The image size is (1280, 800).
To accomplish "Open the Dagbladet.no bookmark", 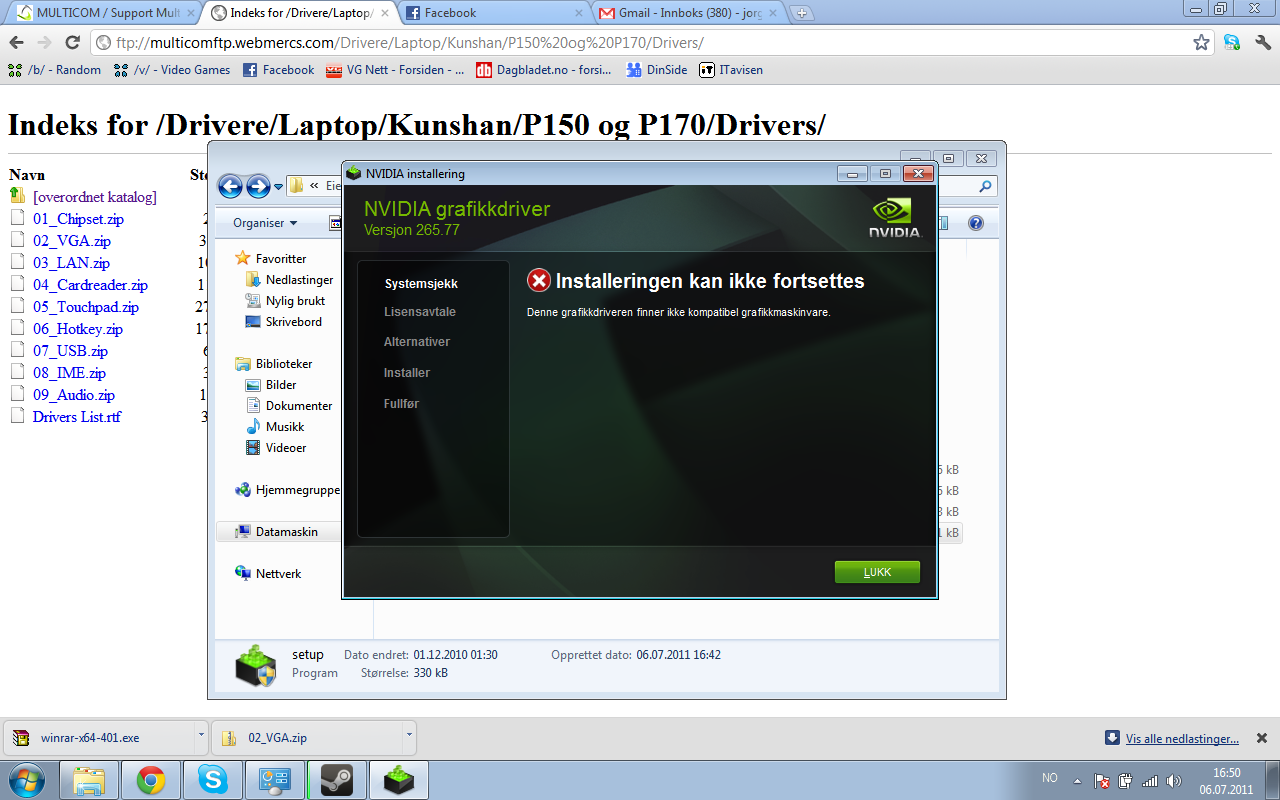I will pyautogui.click(x=545, y=70).
